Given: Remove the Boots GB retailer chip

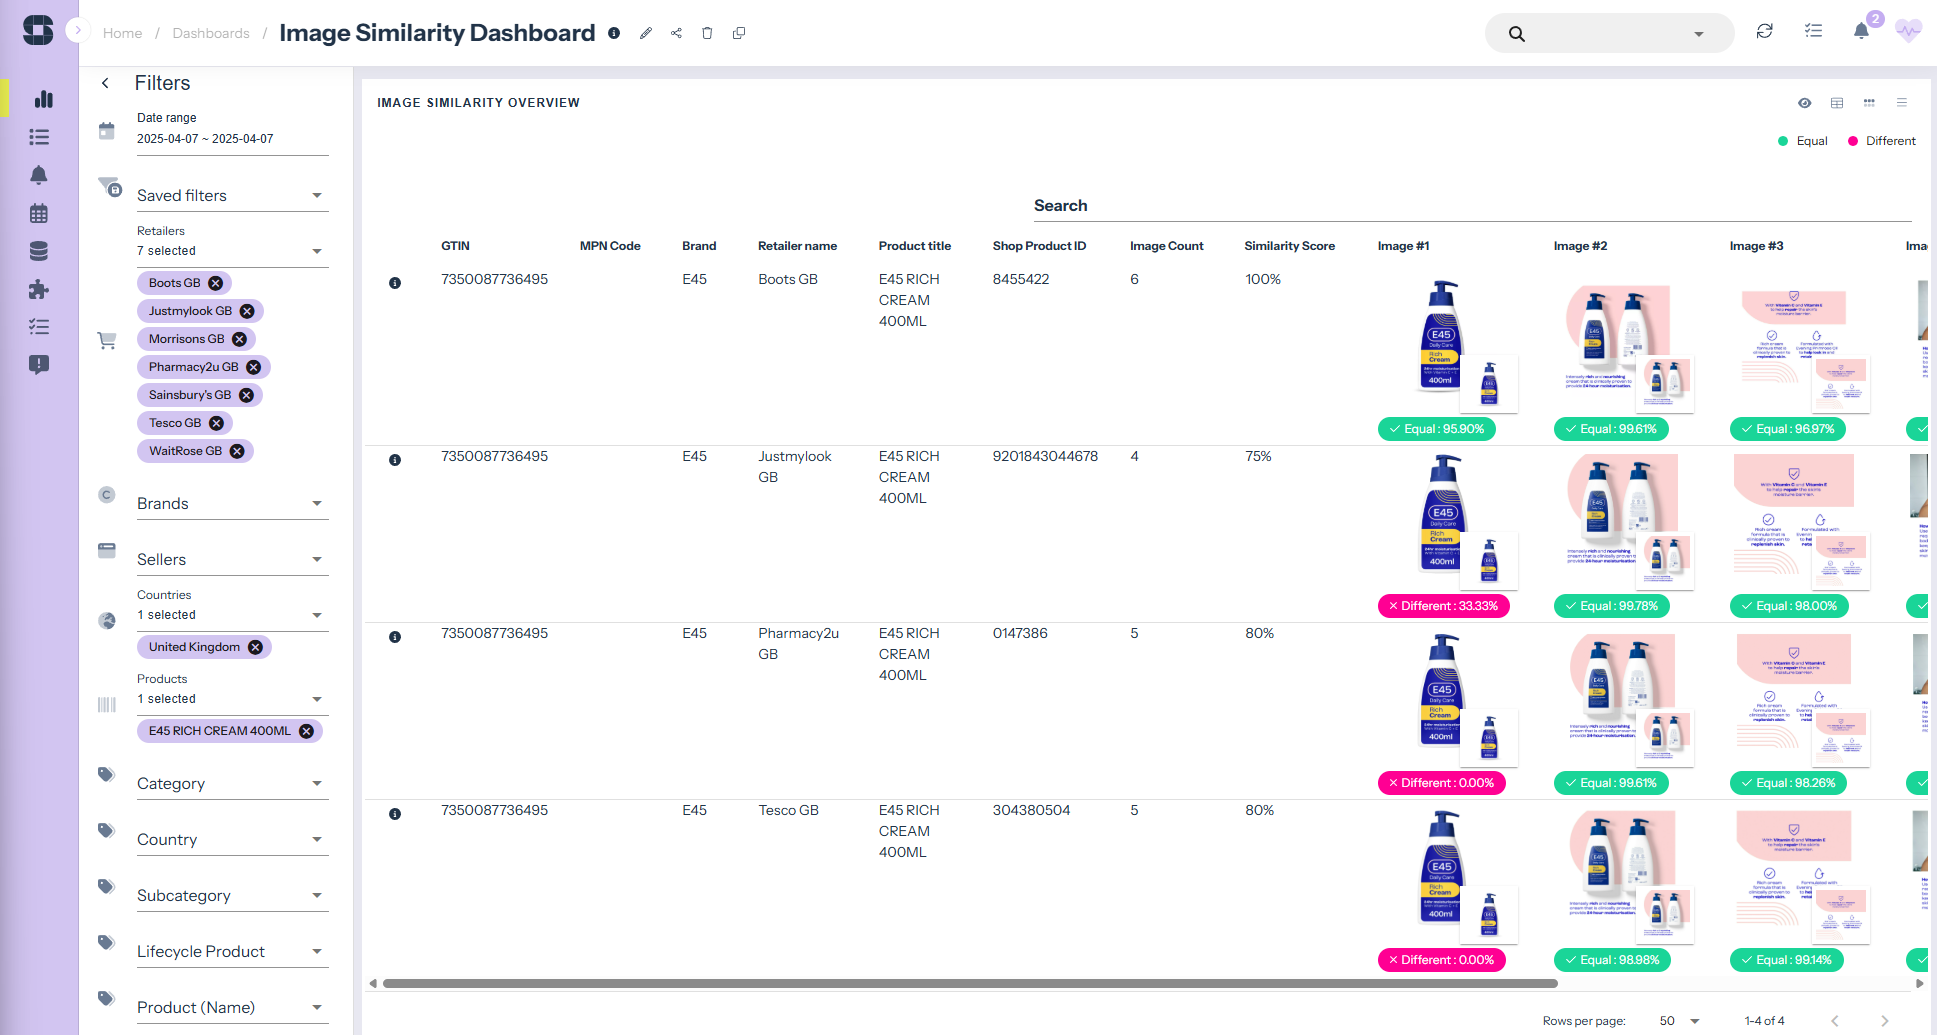Looking at the screenshot, I should (215, 283).
